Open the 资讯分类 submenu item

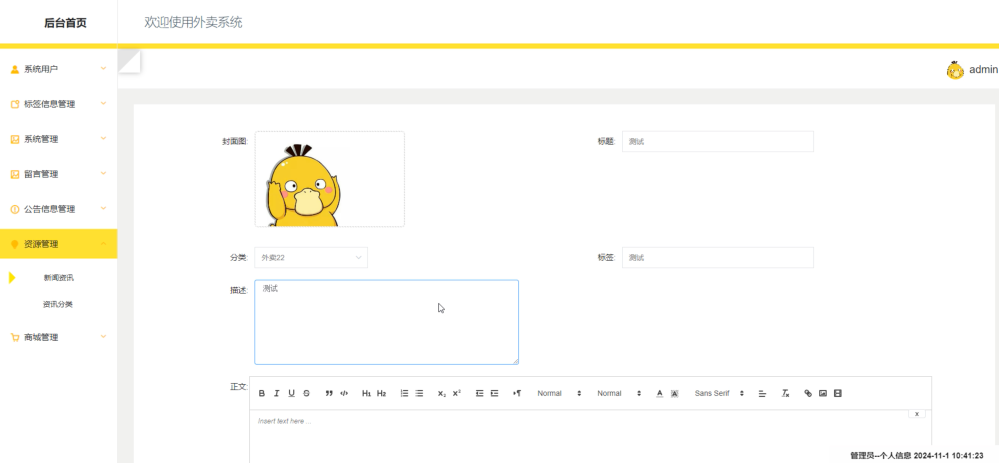point(58,304)
